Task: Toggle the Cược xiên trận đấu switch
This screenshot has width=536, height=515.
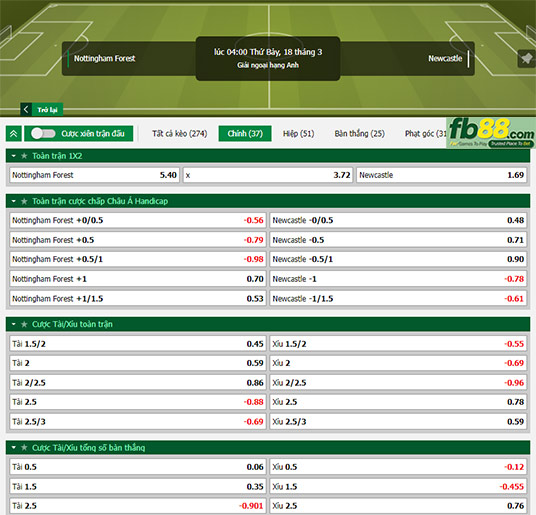Action: click(43, 134)
